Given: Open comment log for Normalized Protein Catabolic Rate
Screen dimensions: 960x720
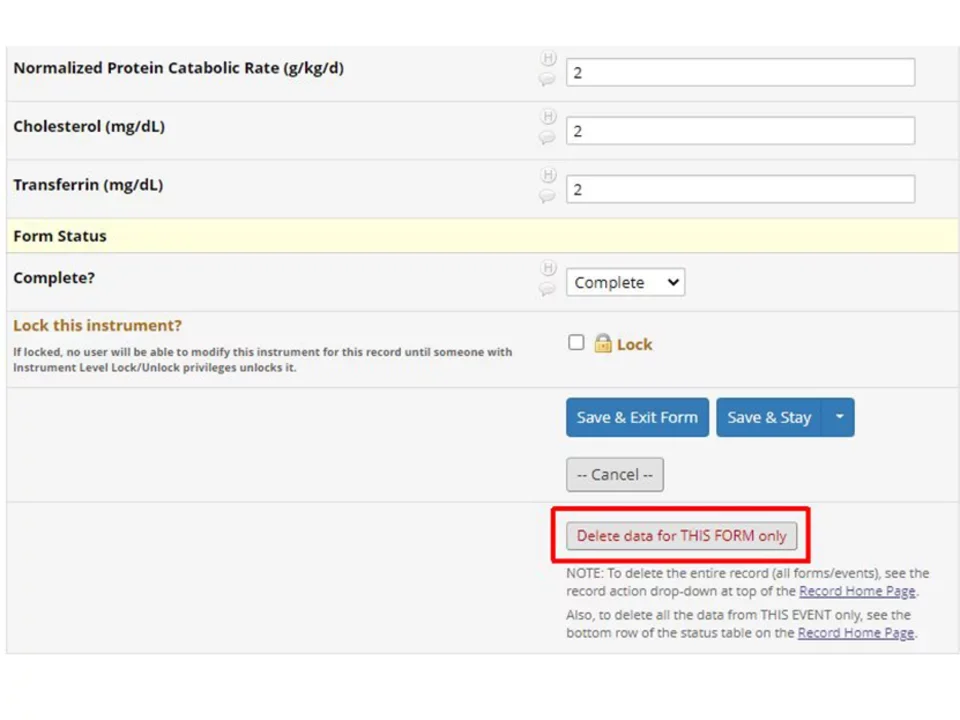Looking at the screenshot, I should click(x=546, y=77).
